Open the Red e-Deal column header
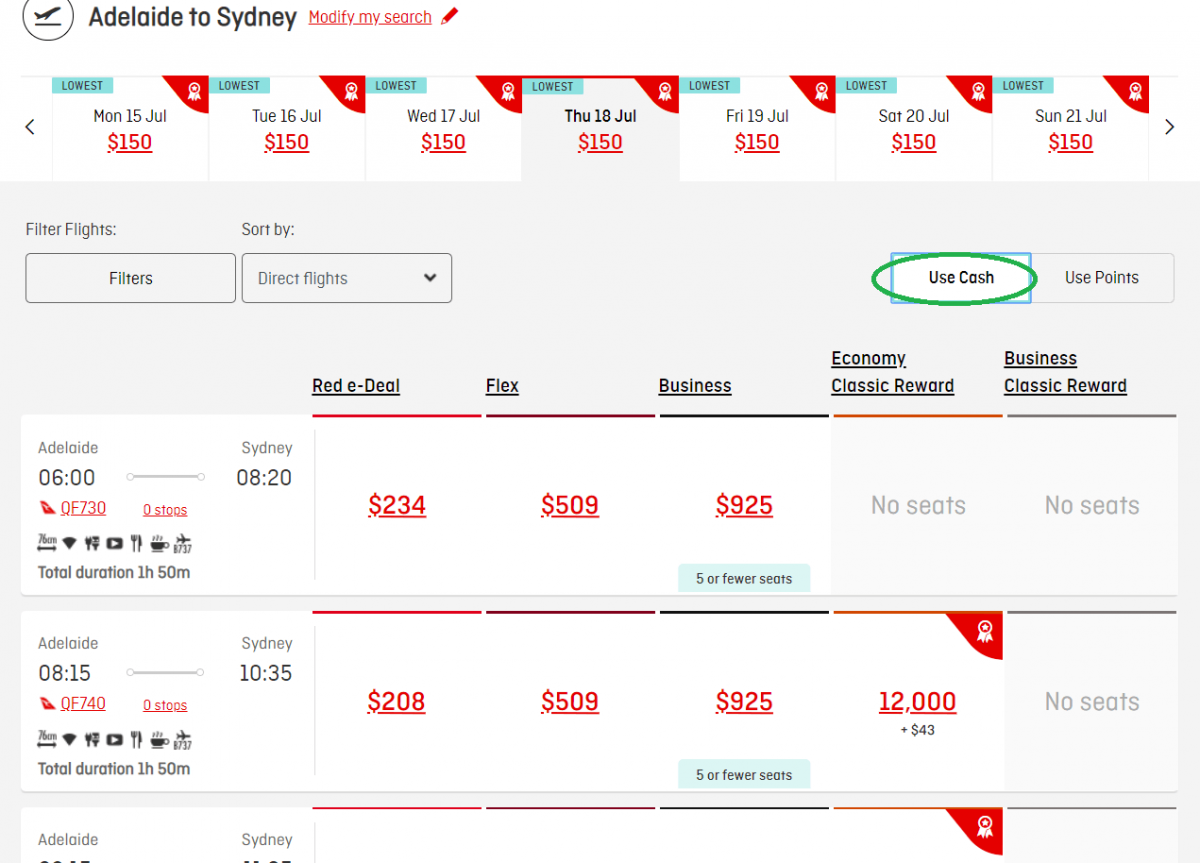1200x863 pixels. coord(356,386)
